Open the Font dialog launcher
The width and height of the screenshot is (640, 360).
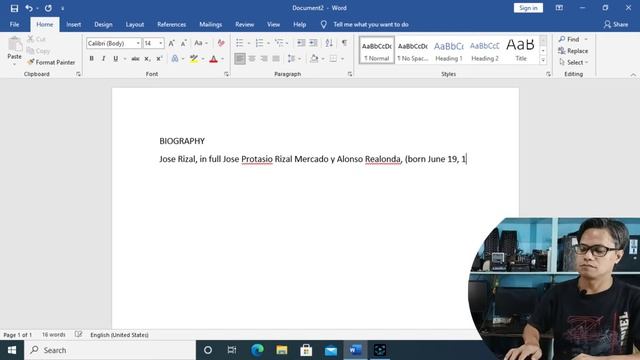pos(227,74)
